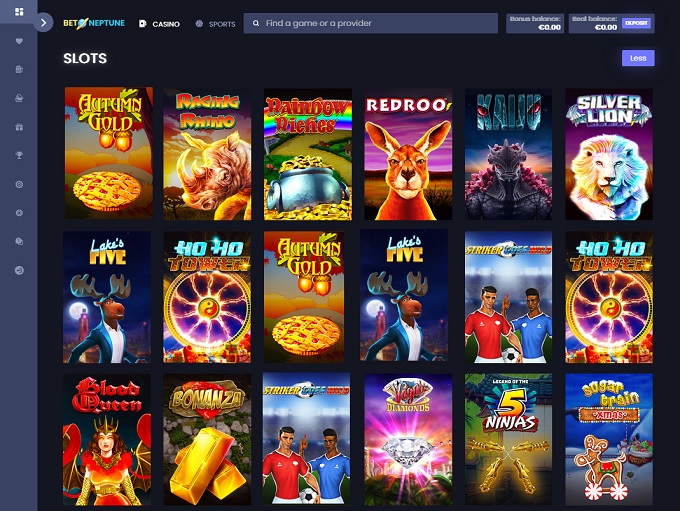Open the Blood Queen slot game
680x511 pixels.
[x=107, y=439]
